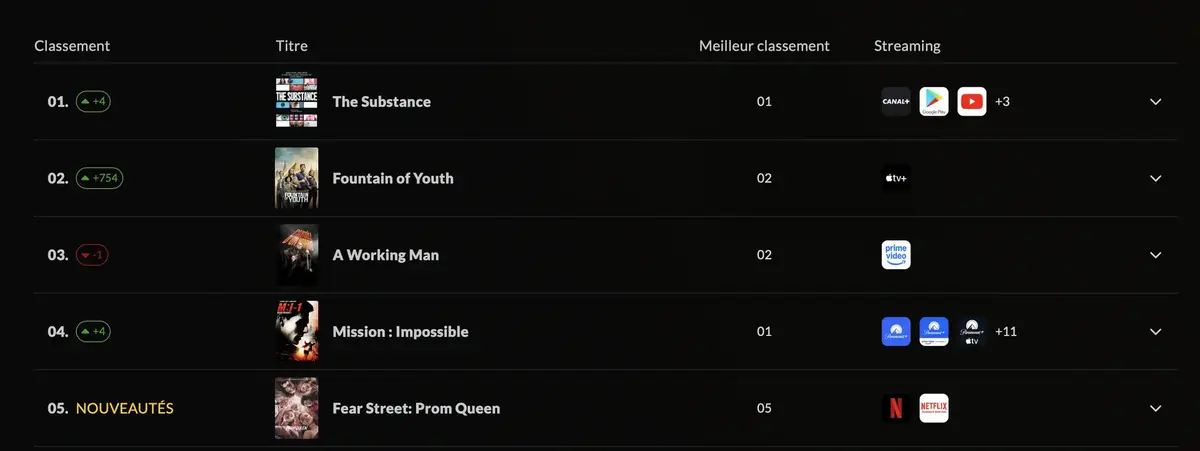
Task: Open The Substance title link
Action: (381, 102)
